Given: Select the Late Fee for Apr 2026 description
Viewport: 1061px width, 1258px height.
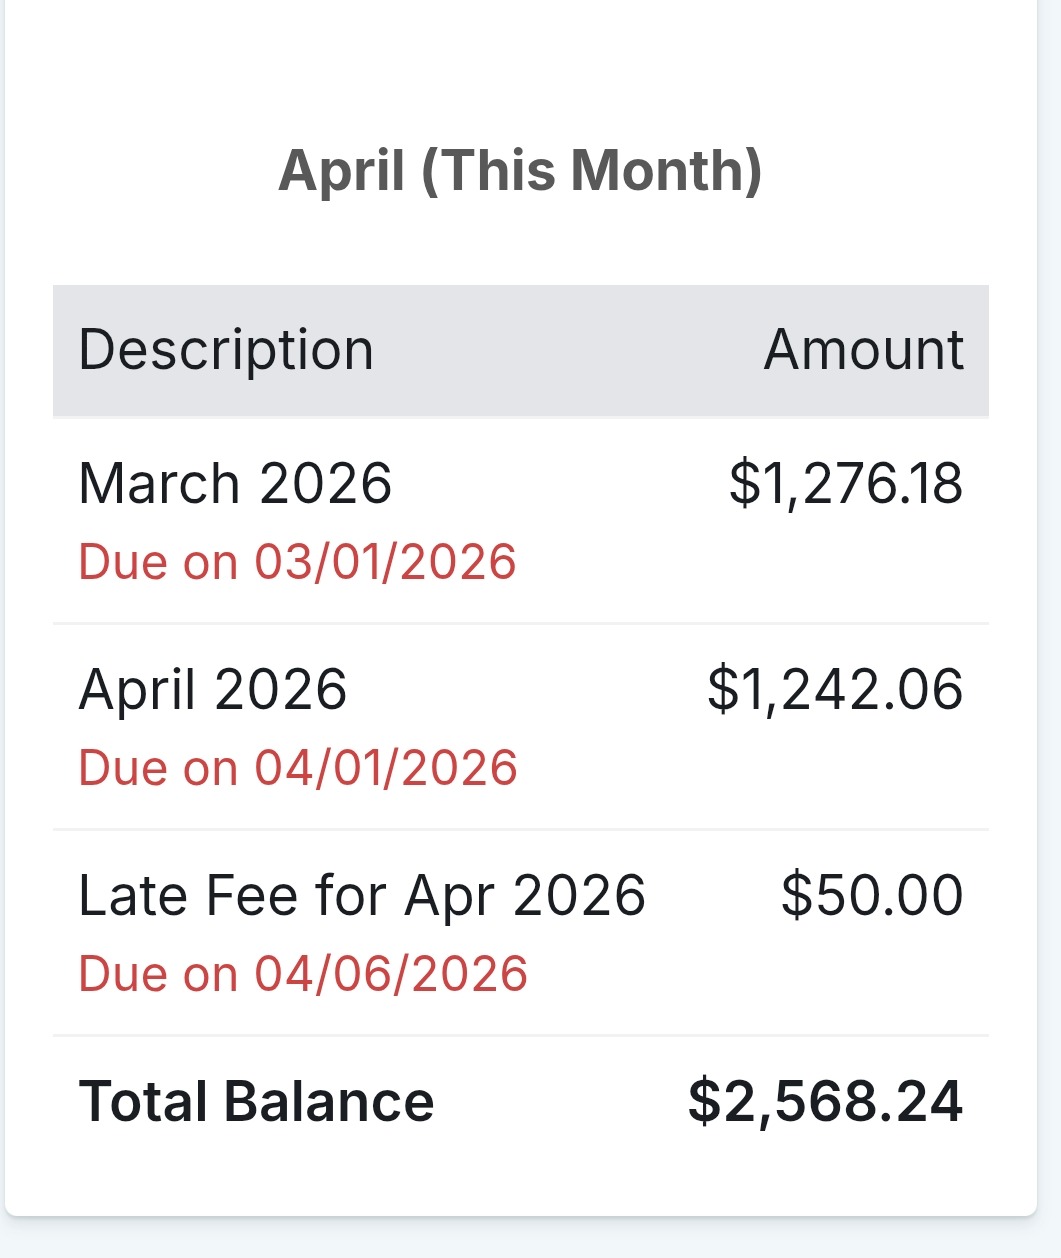Looking at the screenshot, I should pyautogui.click(x=362, y=896).
